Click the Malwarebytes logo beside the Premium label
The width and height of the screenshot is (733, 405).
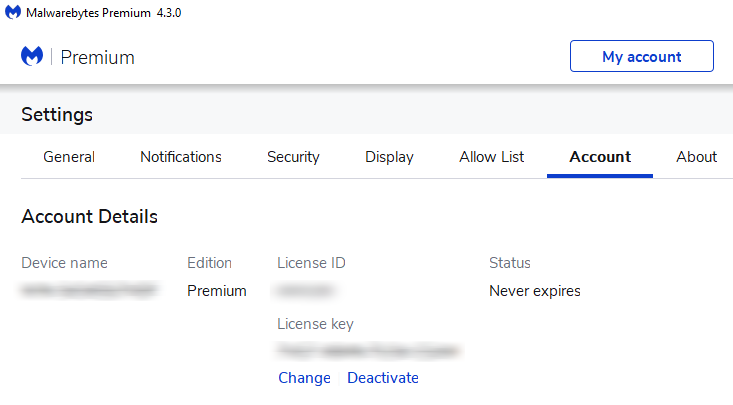coord(32,57)
